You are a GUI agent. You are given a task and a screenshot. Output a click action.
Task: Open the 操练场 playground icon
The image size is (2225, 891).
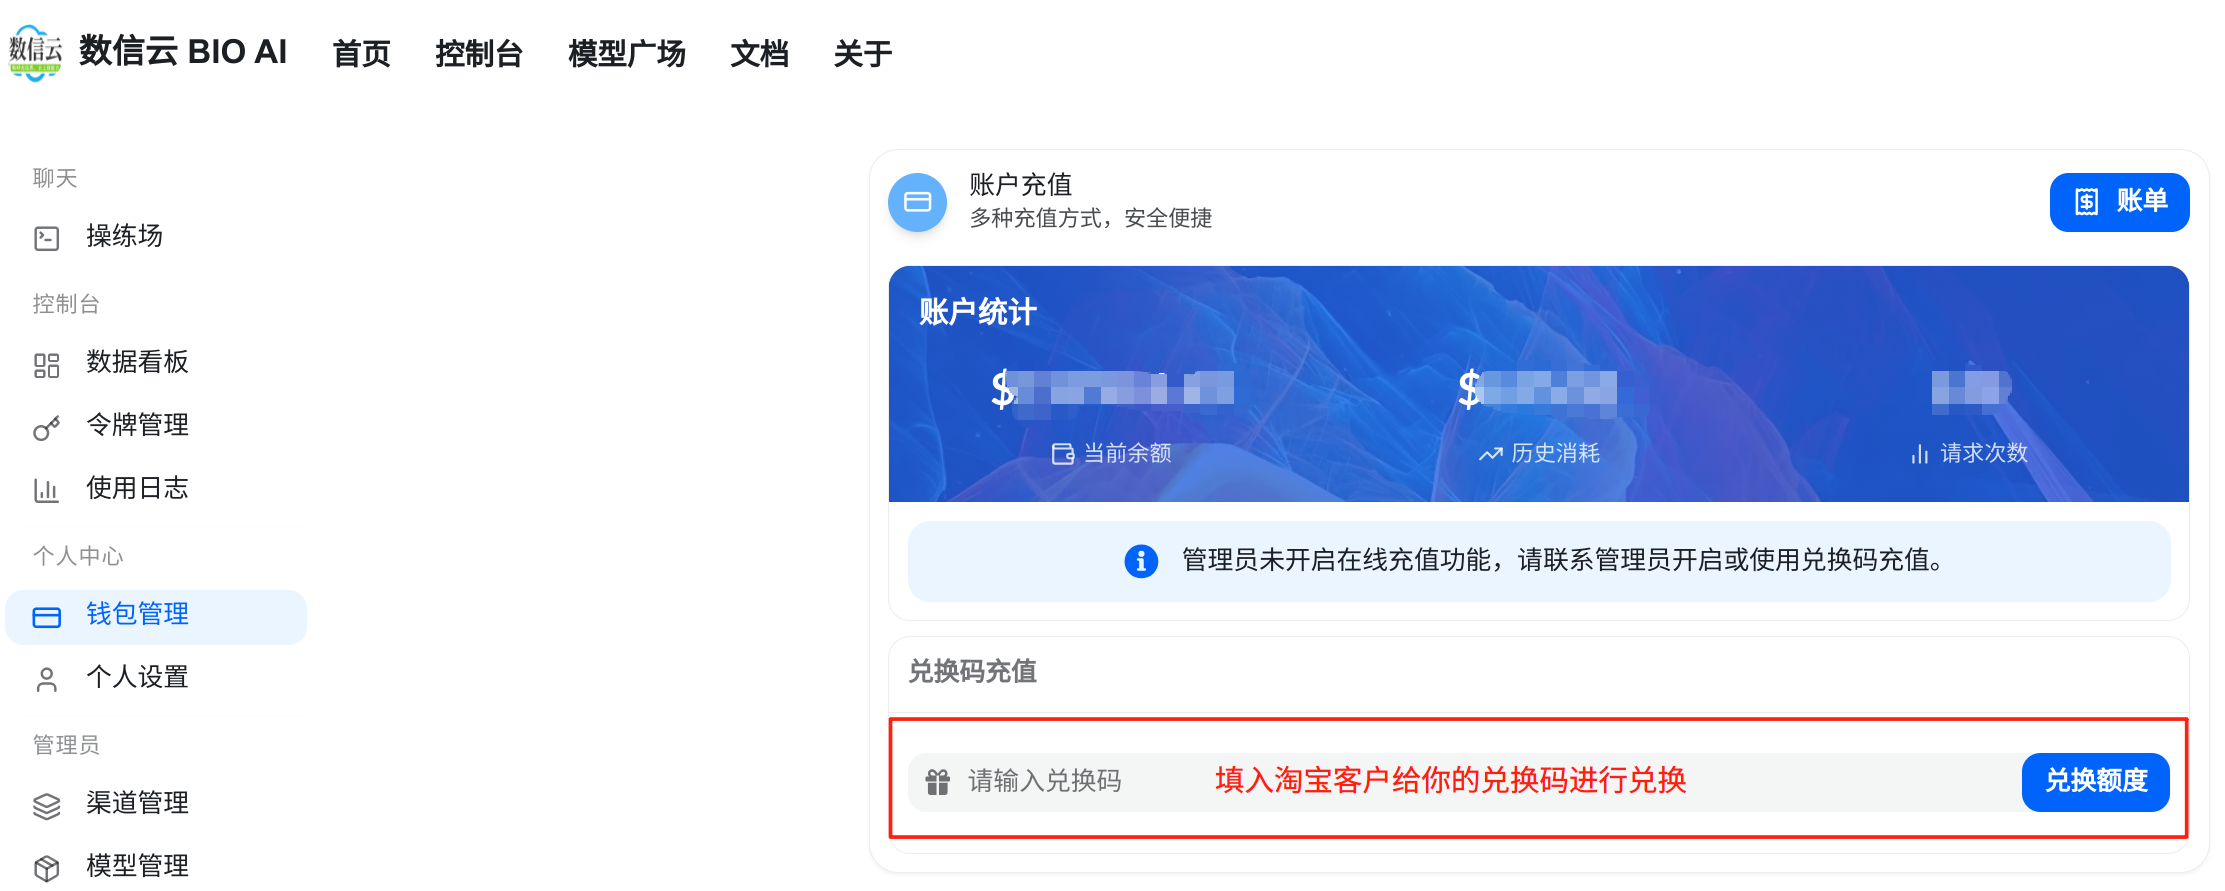[47, 238]
